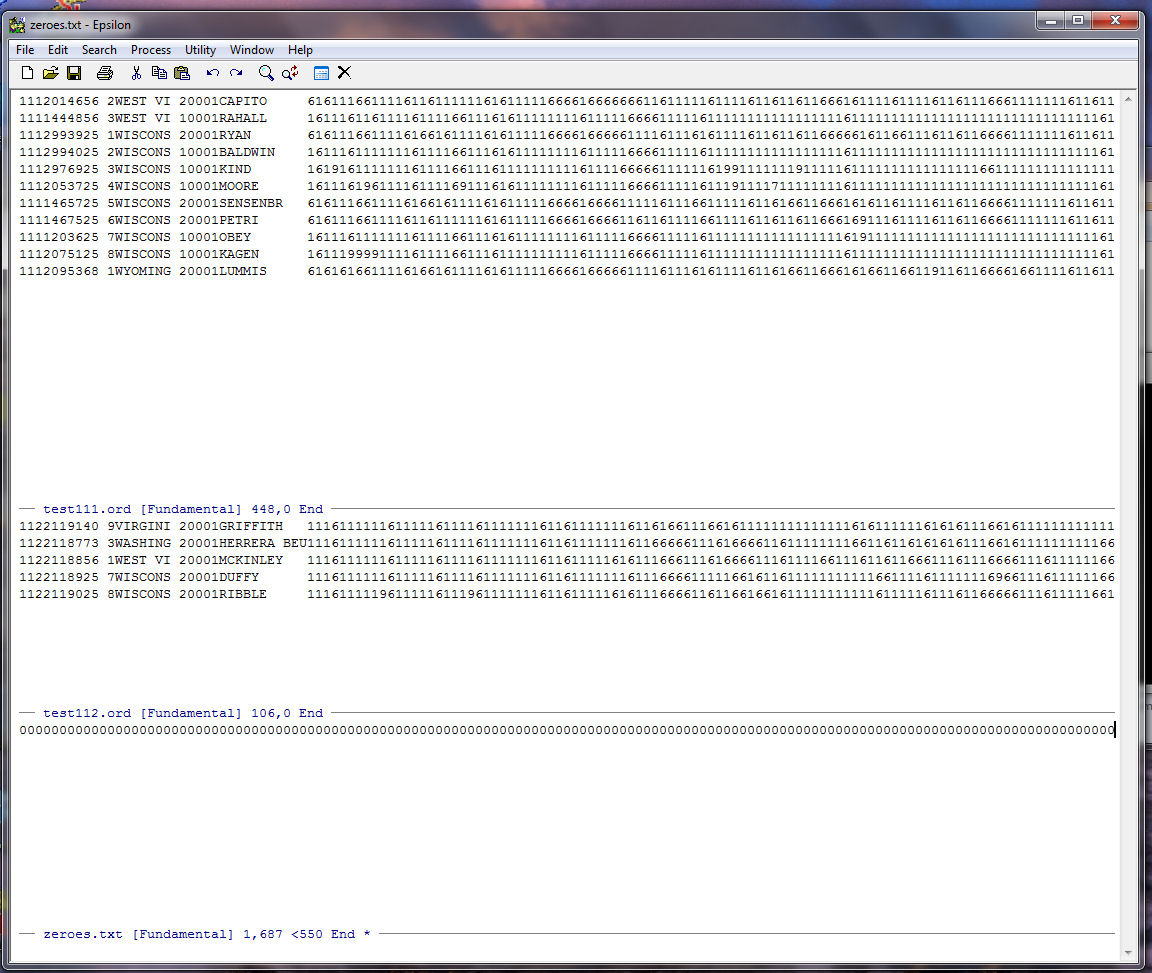
Task: Click the find and replace icon
Action: click(290, 73)
